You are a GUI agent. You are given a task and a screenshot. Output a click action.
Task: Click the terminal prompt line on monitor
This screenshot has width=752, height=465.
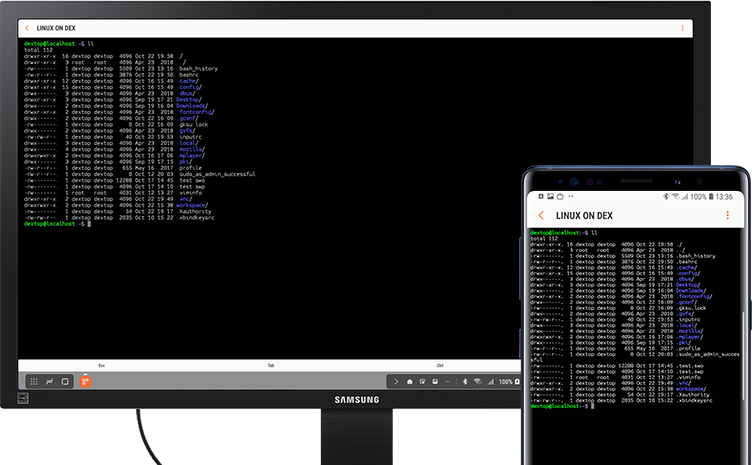[x=58, y=224]
